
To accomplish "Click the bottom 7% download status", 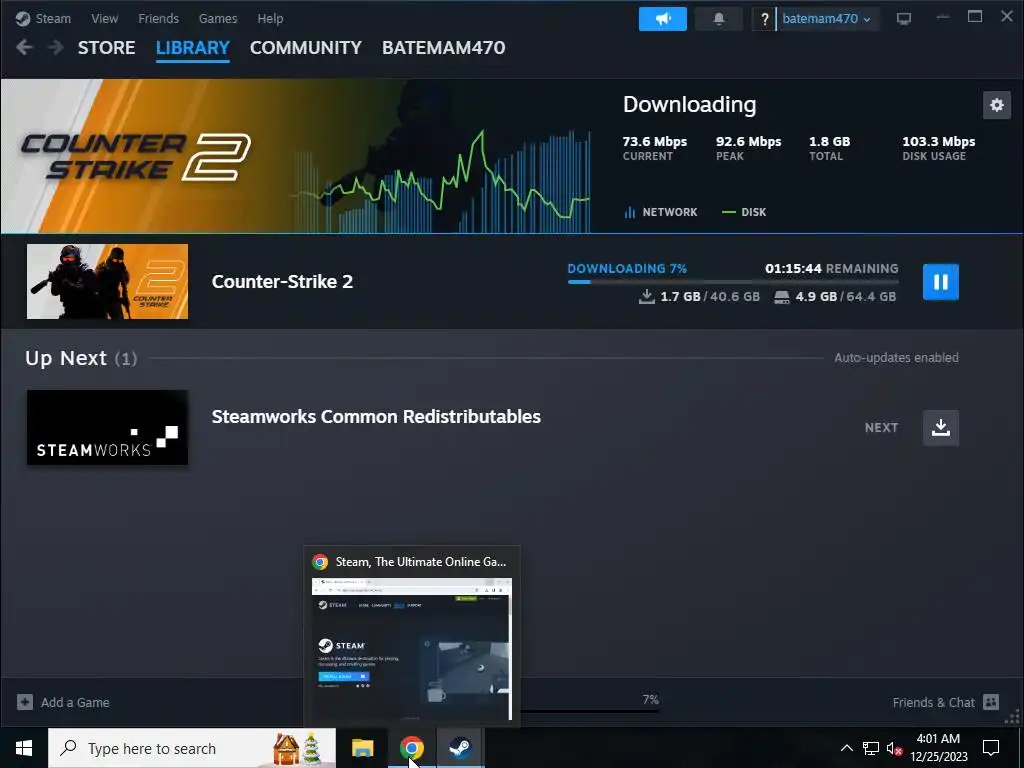I will (x=650, y=699).
